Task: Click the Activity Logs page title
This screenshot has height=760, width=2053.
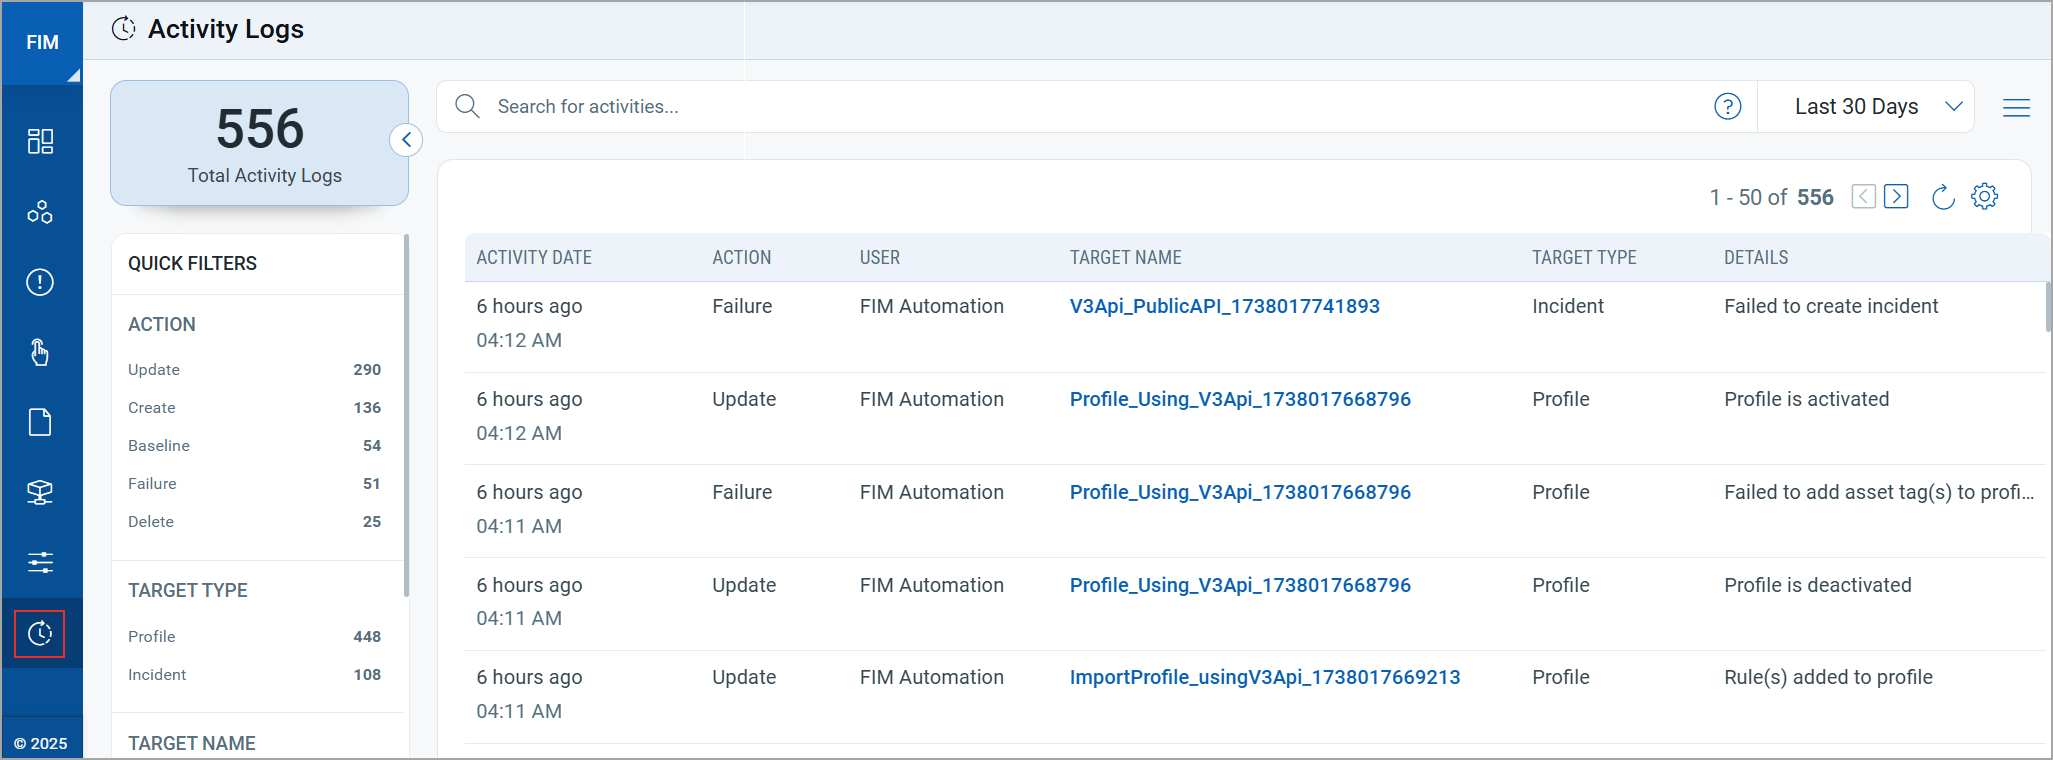Action: coord(225,29)
